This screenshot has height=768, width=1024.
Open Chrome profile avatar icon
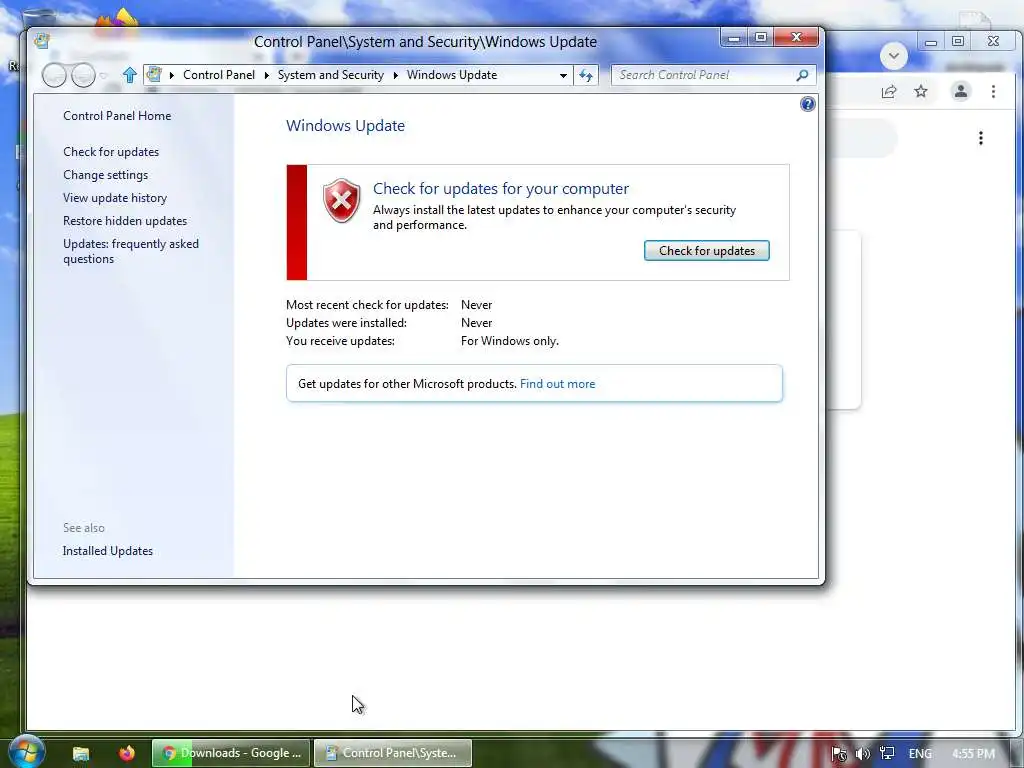click(x=961, y=91)
